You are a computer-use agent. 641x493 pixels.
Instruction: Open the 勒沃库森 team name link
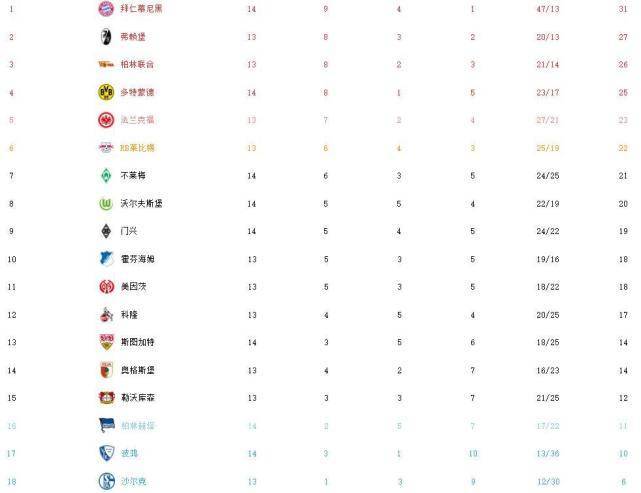click(x=137, y=398)
